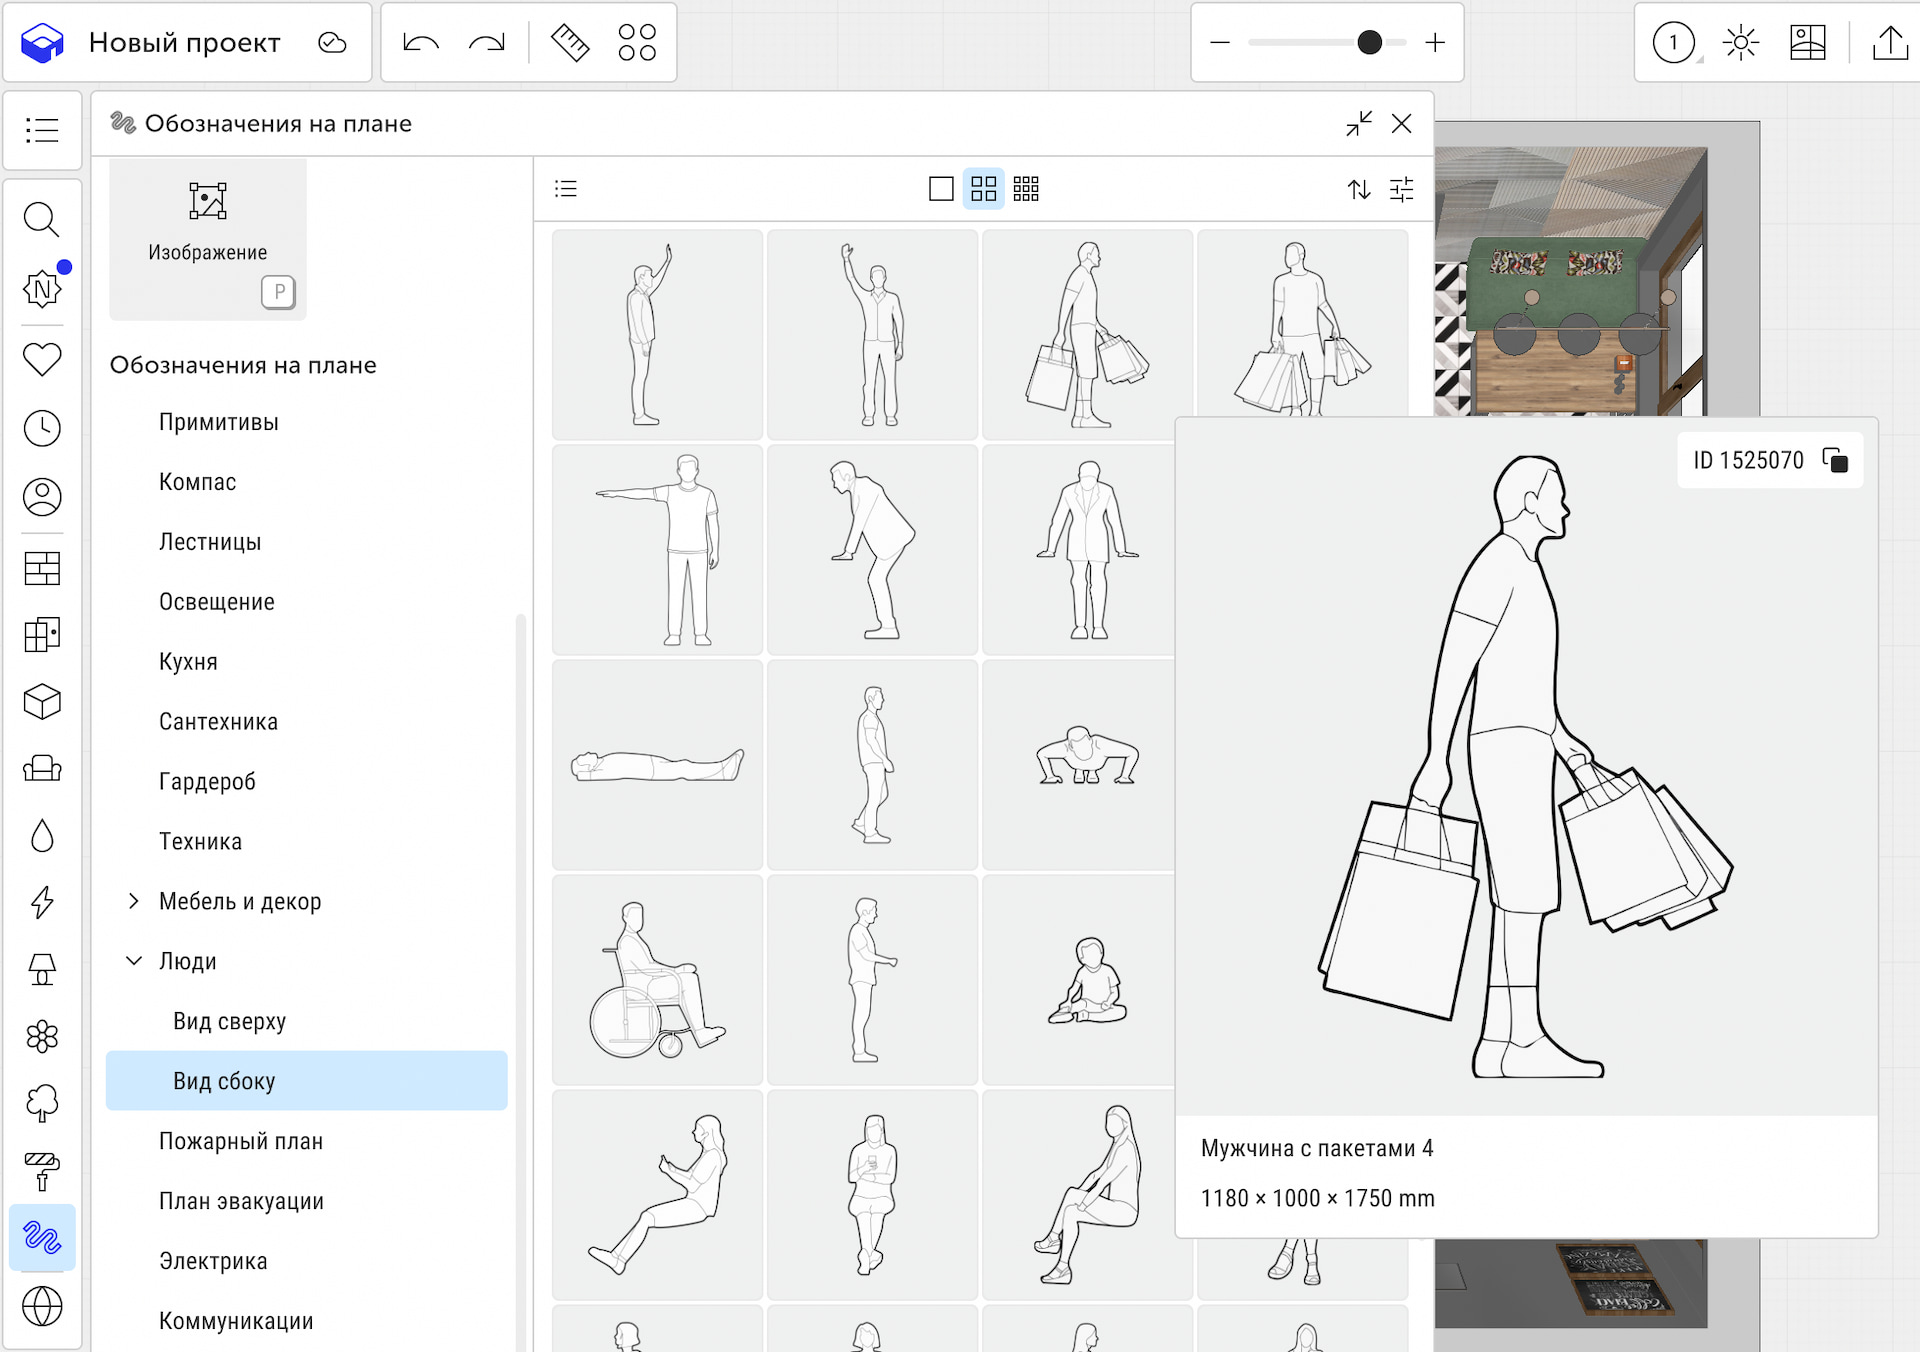Open favorites heart icon in sidebar

[42, 359]
